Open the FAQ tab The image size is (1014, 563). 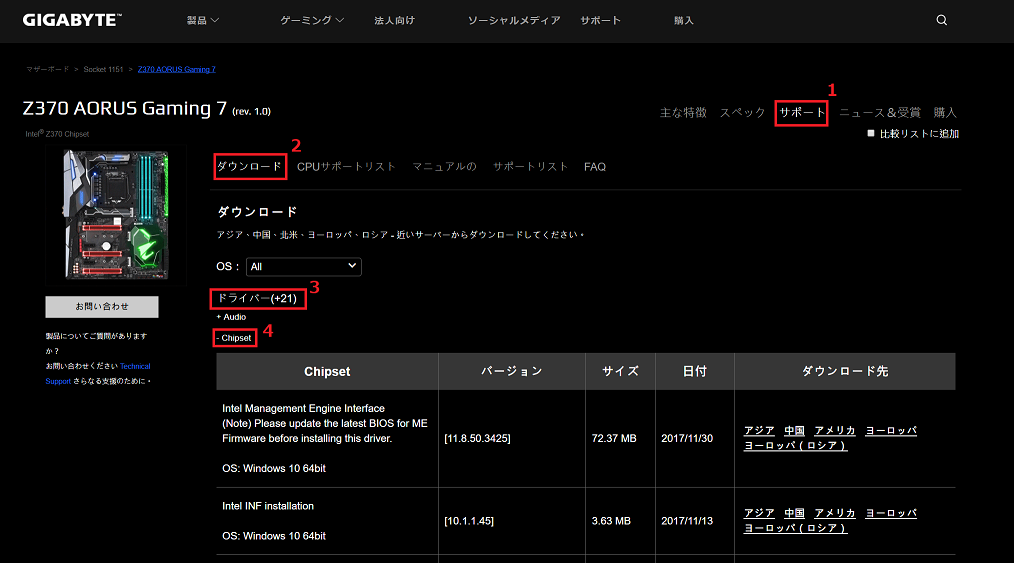(595, 167)
